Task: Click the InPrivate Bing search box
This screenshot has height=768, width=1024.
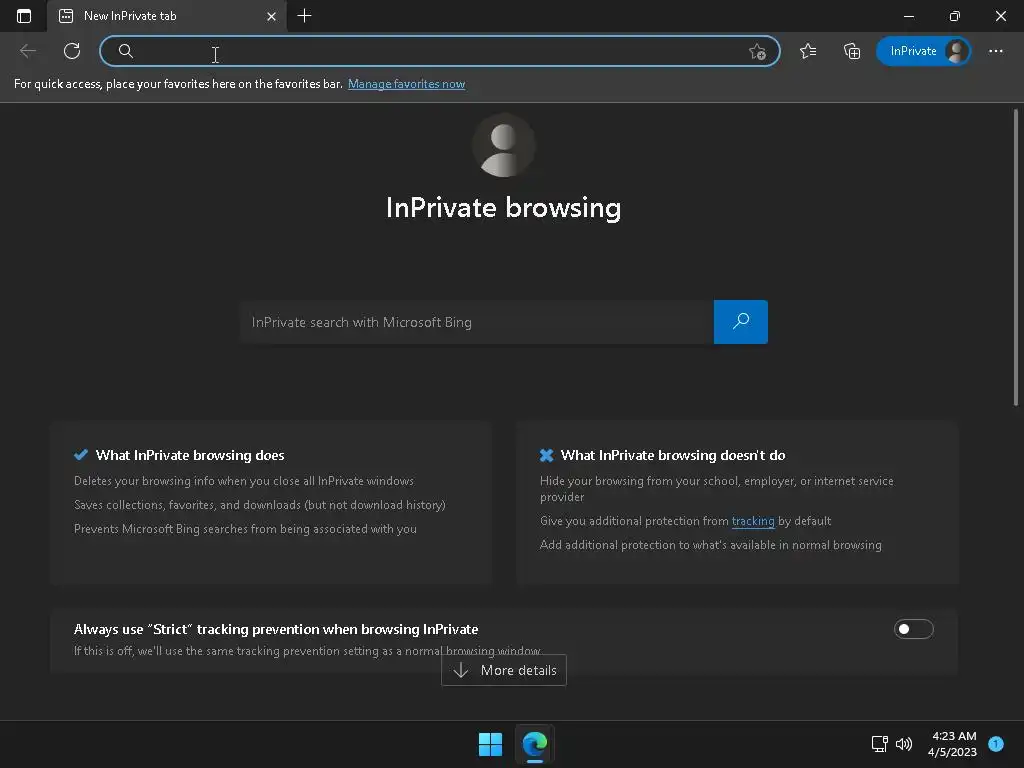Action: click(x=476, y=322)
